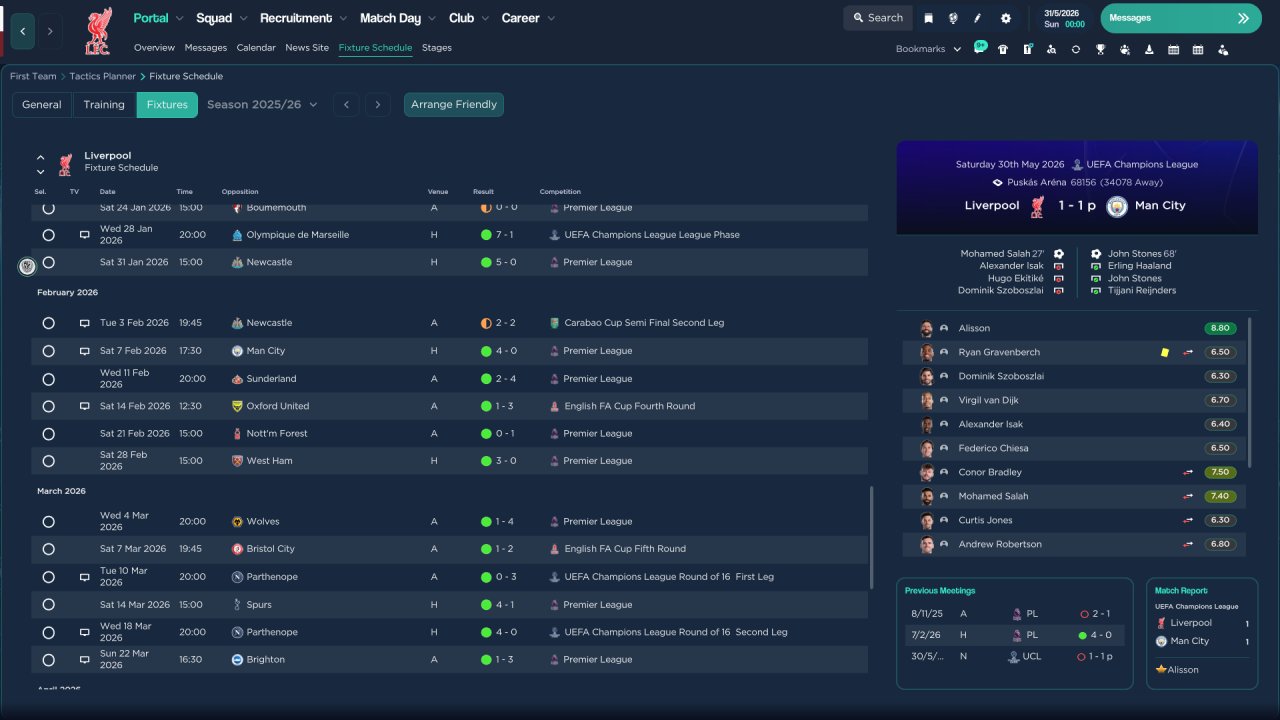Switch to the Overview tab
The width and height of the screenshot is (1280, 720).
click(x=154, y=48)
